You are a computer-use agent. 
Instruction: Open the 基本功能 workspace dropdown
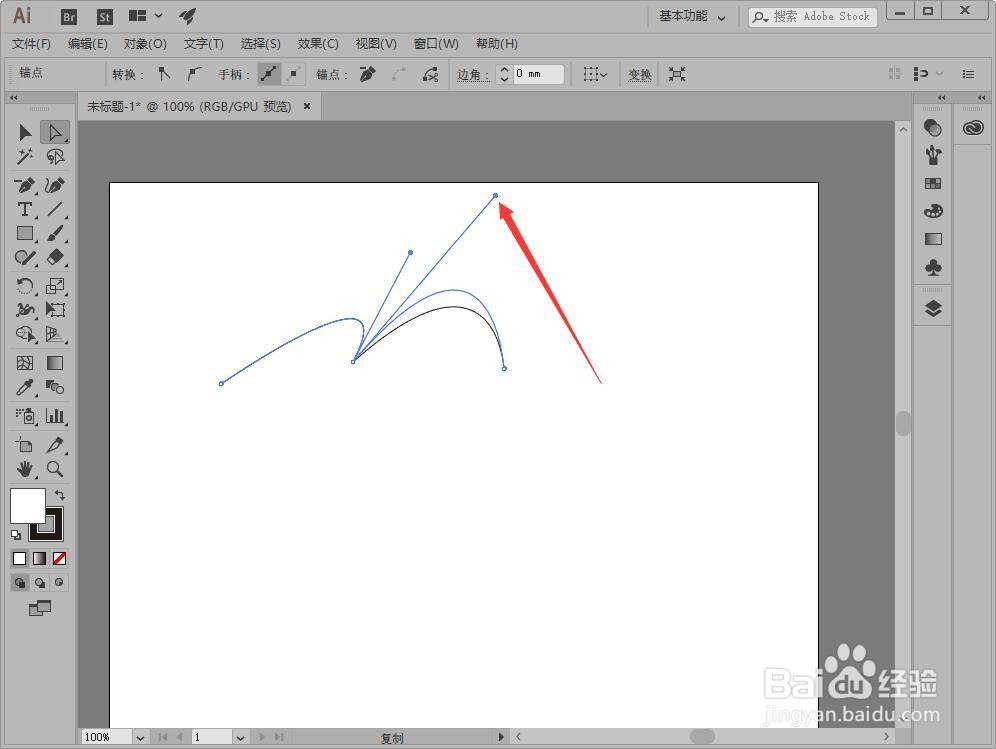click(x=692, y=17)
